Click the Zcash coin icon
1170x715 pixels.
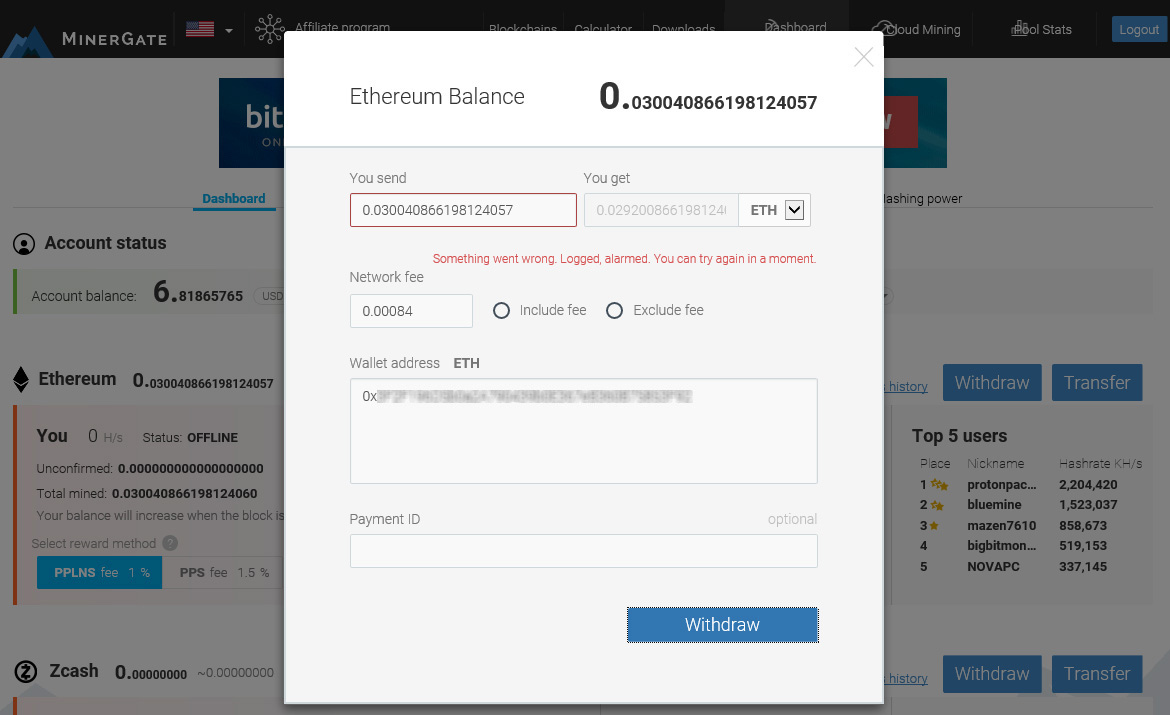point(25,672)
